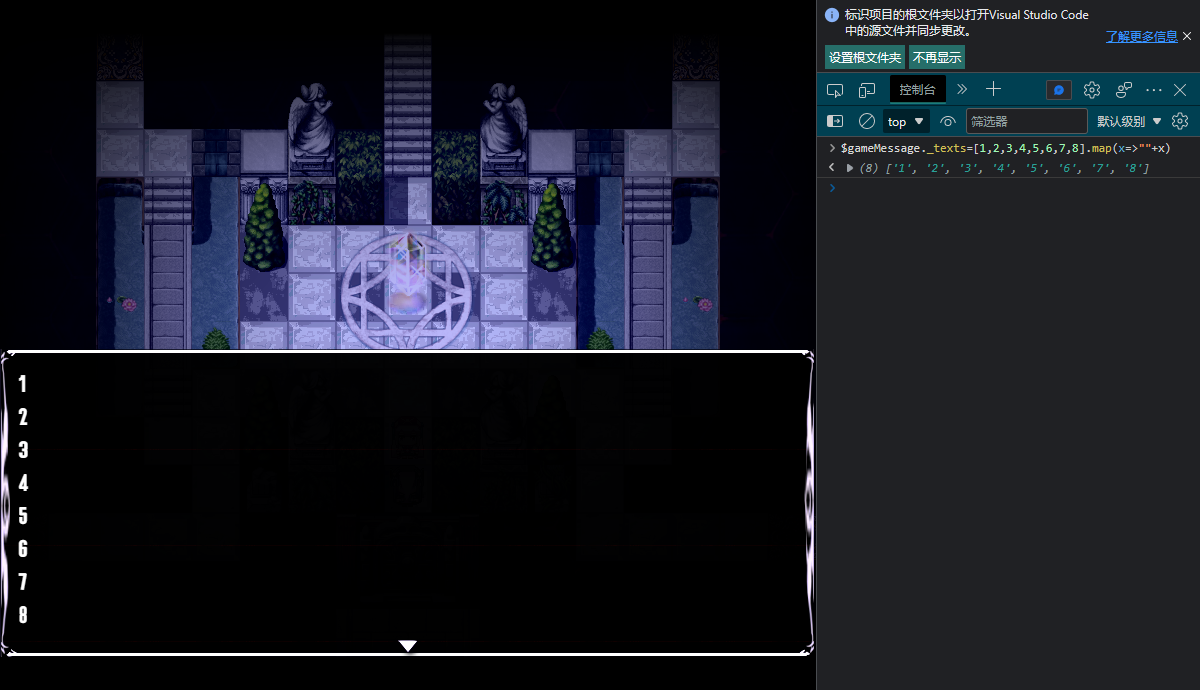Click the $gameMessage._texts command entry
1200x690 pixels.
(x=1005, y=148)
